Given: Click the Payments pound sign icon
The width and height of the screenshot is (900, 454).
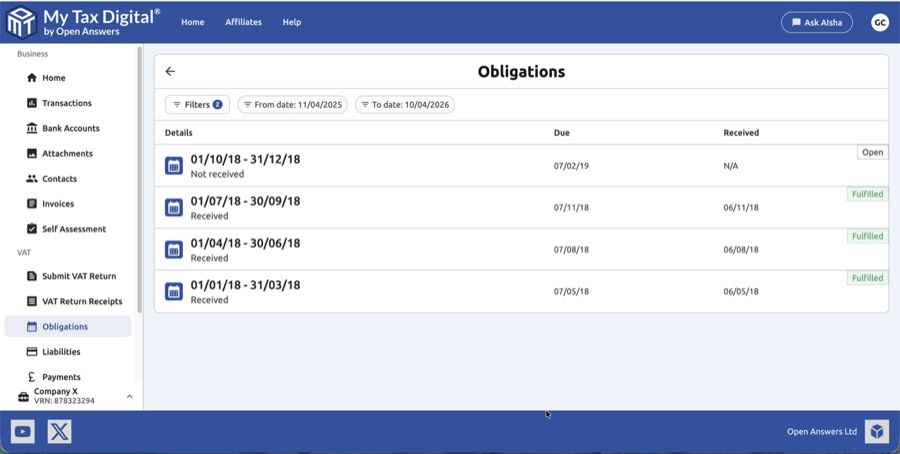Looking at the screenshot, I should 32,377.
